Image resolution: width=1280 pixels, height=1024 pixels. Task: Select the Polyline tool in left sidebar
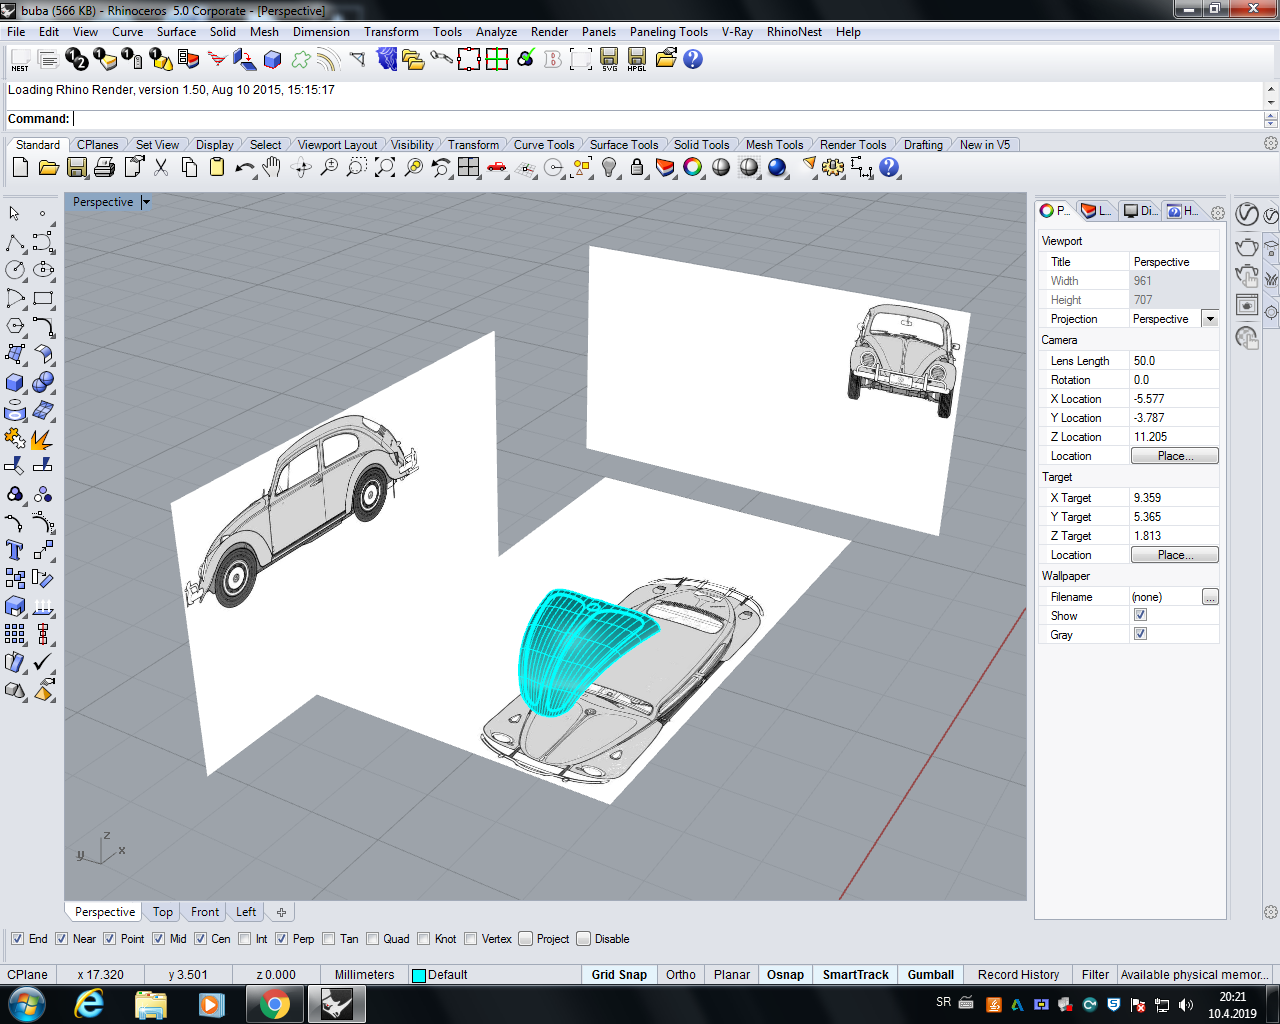(15, 242)
